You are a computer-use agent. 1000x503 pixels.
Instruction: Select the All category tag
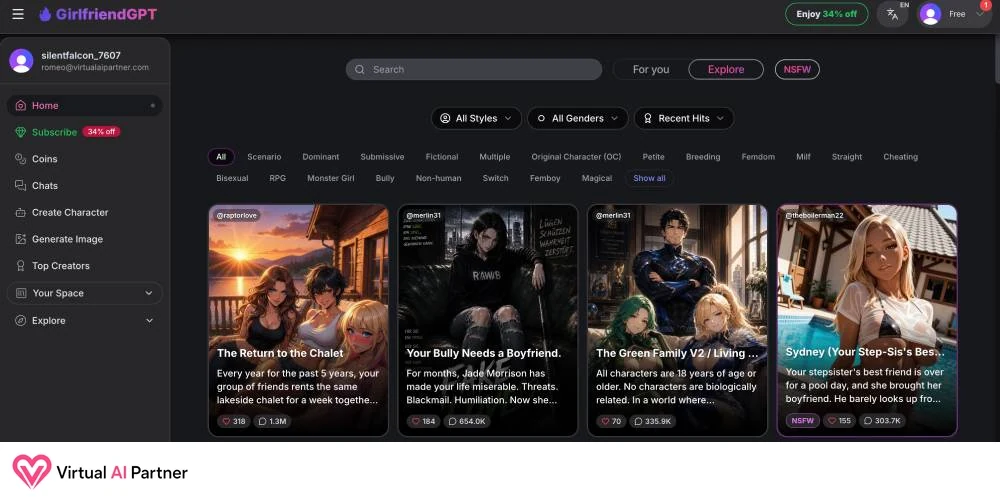[221, 157]
